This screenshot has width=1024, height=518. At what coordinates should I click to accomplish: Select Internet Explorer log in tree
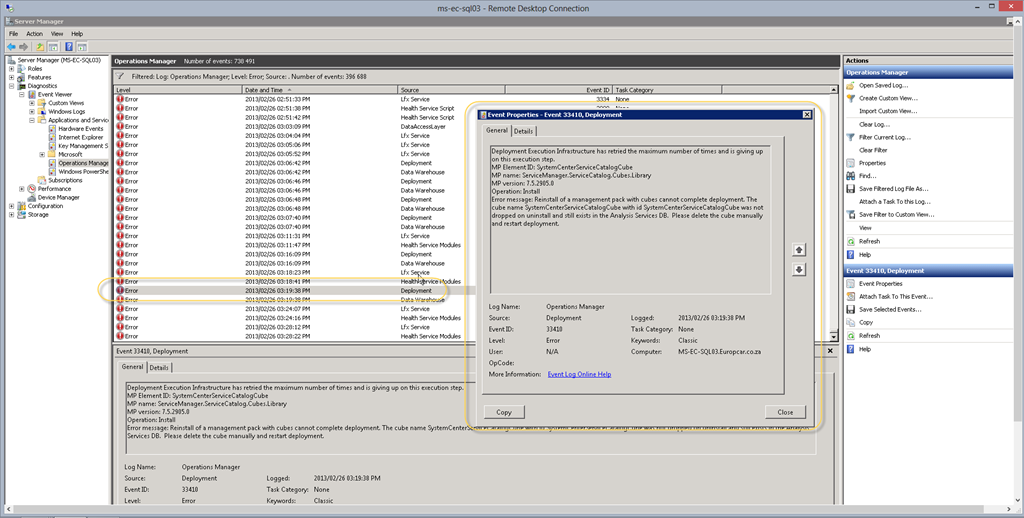coord(80,137)
